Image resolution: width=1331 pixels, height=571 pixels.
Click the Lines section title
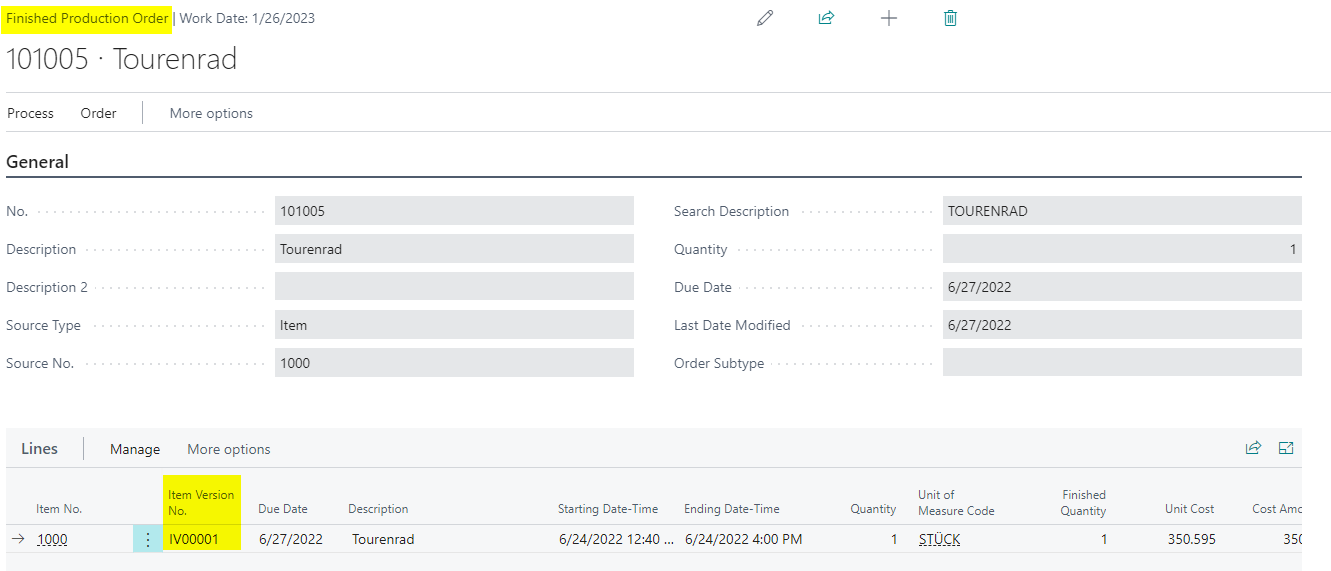40,449
